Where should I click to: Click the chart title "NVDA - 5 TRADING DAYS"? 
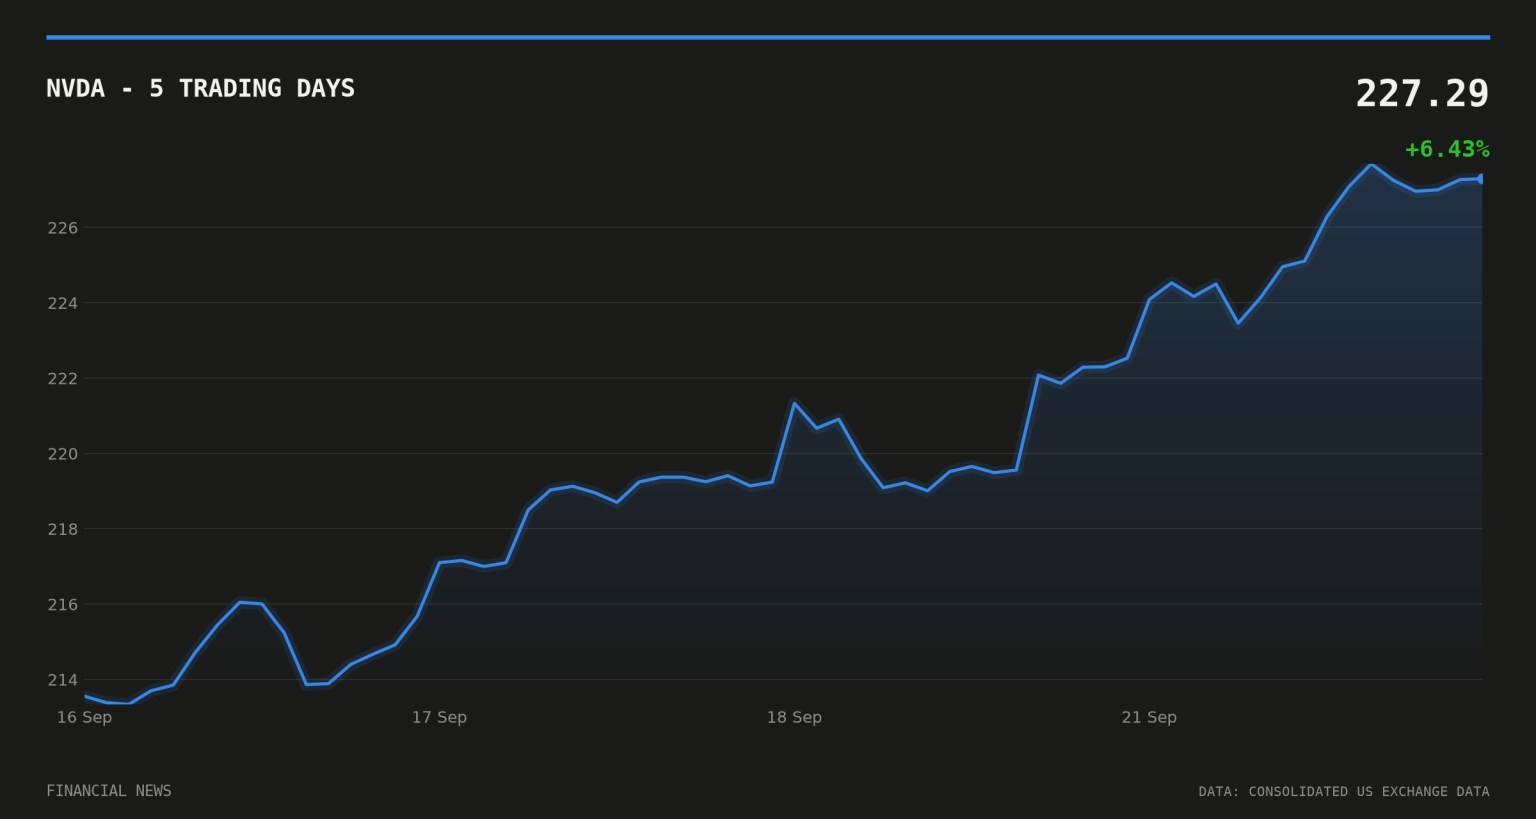[x=200, y=88]
